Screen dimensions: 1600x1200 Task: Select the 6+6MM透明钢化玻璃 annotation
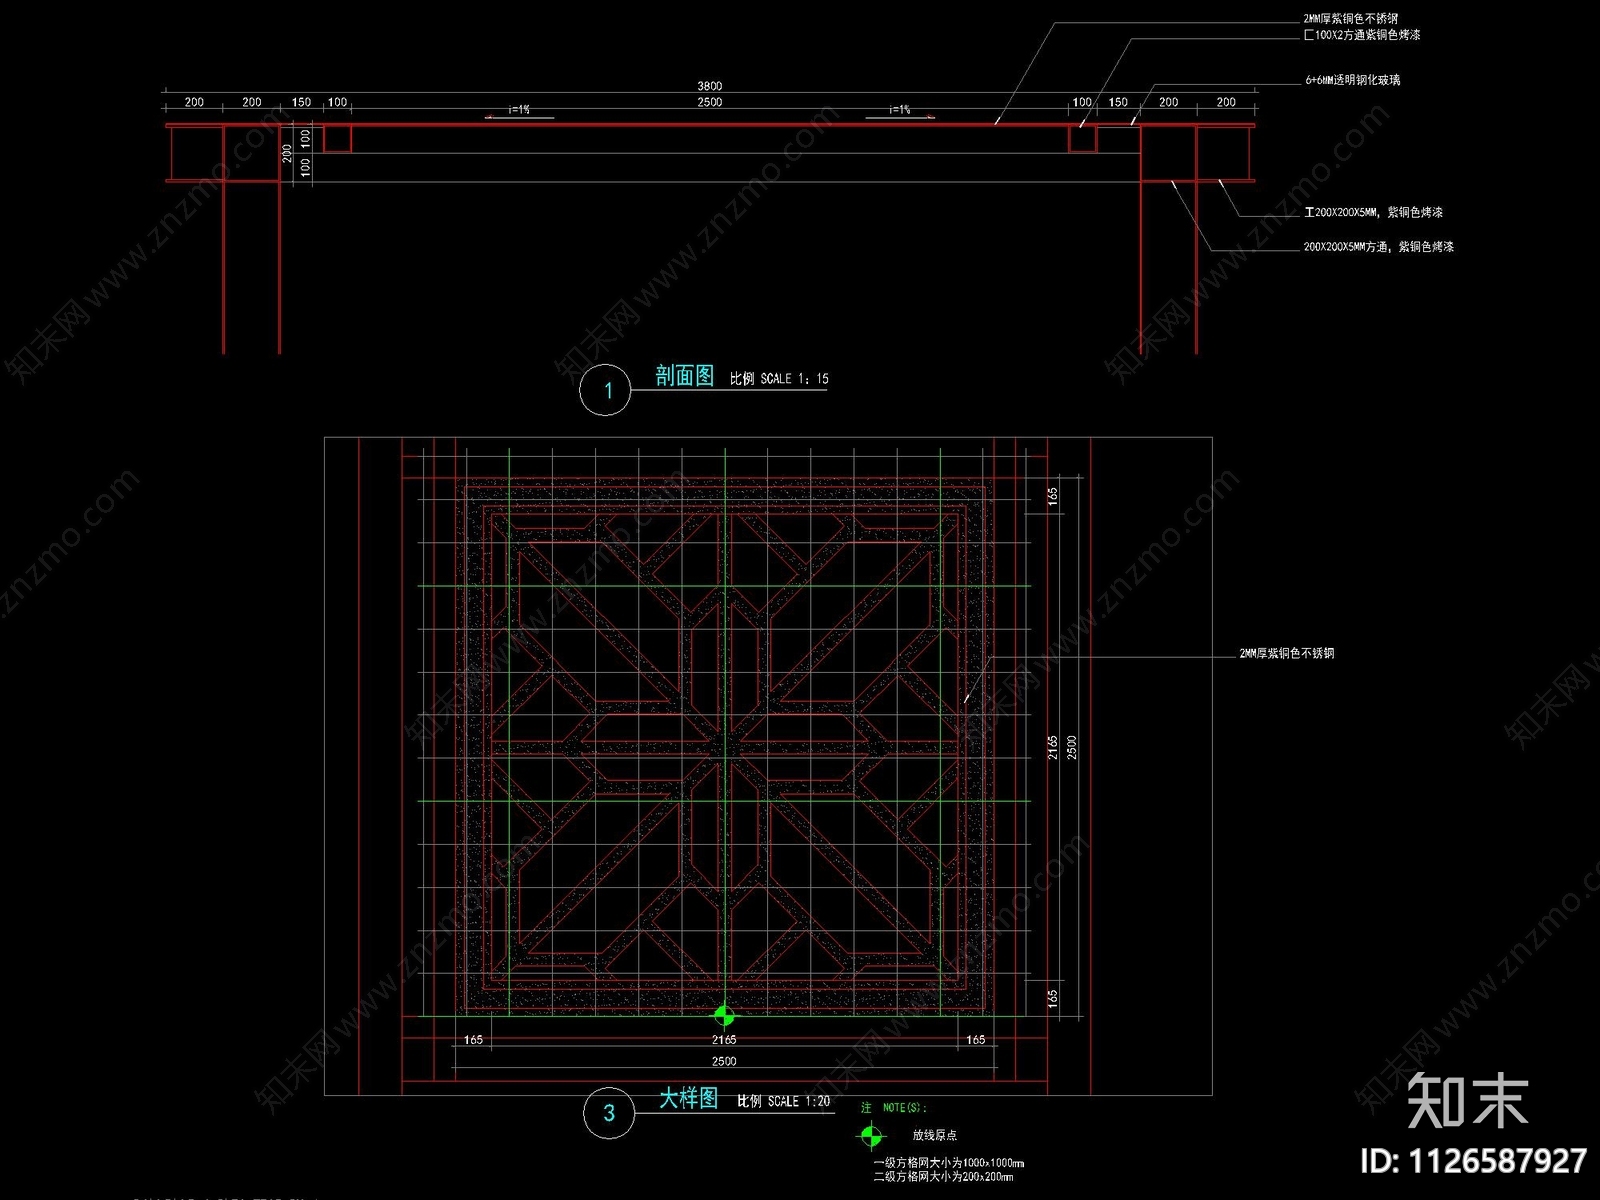[1353, 80]
